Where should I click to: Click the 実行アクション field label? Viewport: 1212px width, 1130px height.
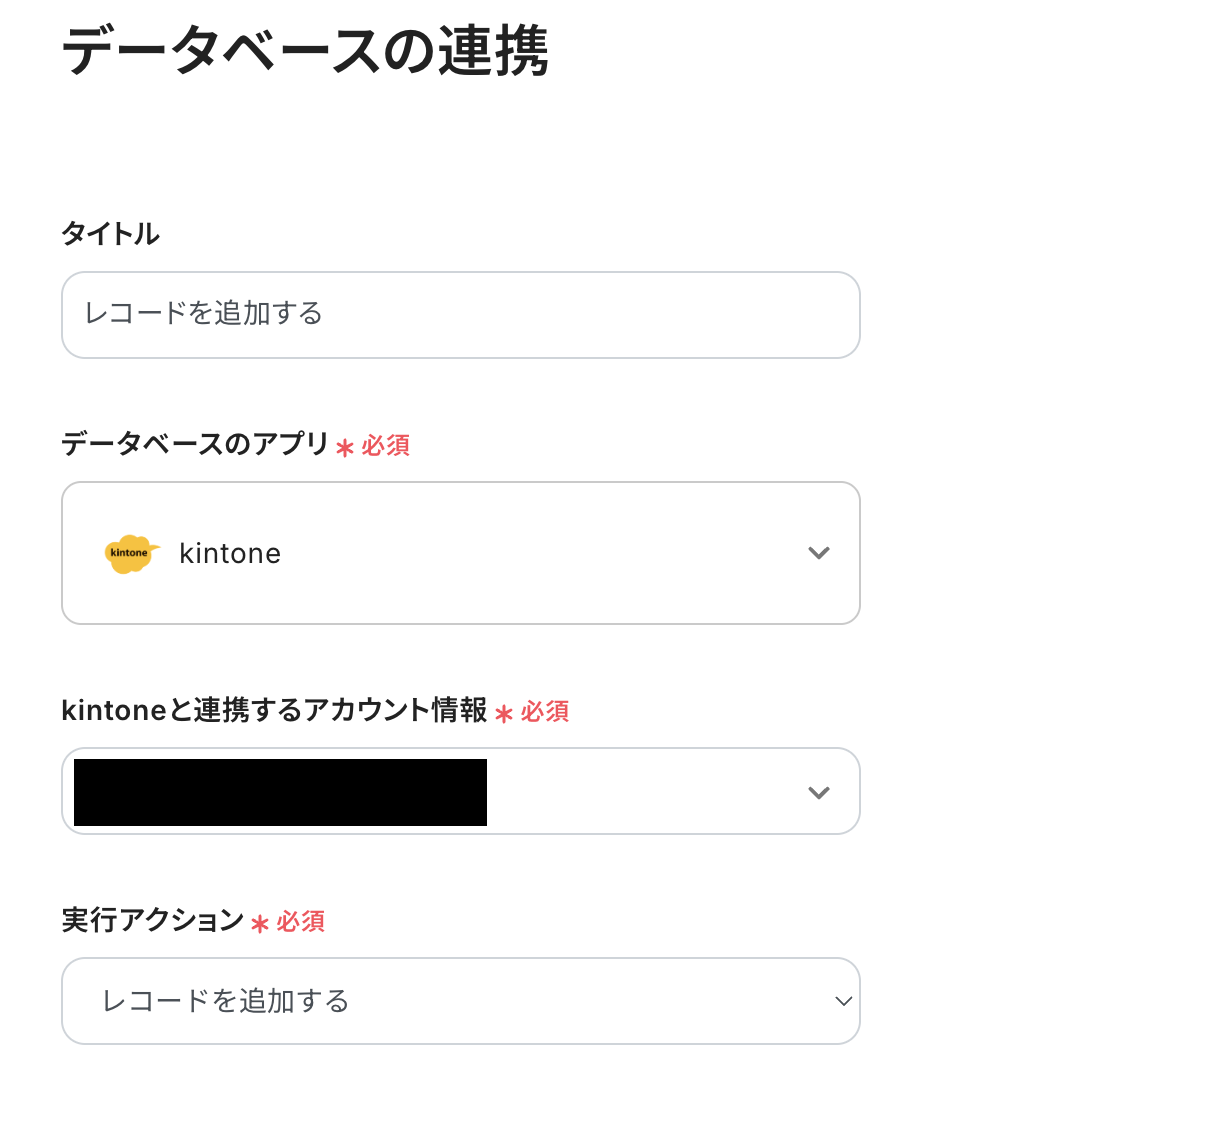[152, 920]
